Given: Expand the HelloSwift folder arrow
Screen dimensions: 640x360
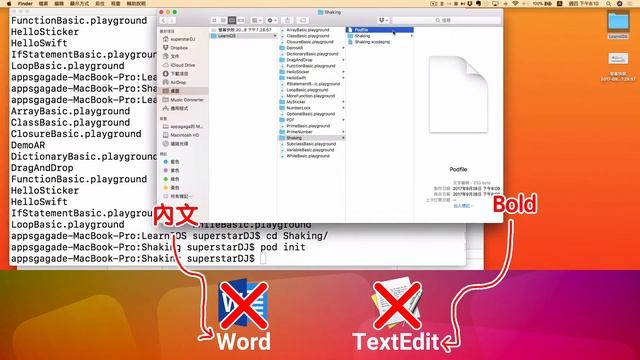Looking at the screenshot, I should tap(343, 78).
